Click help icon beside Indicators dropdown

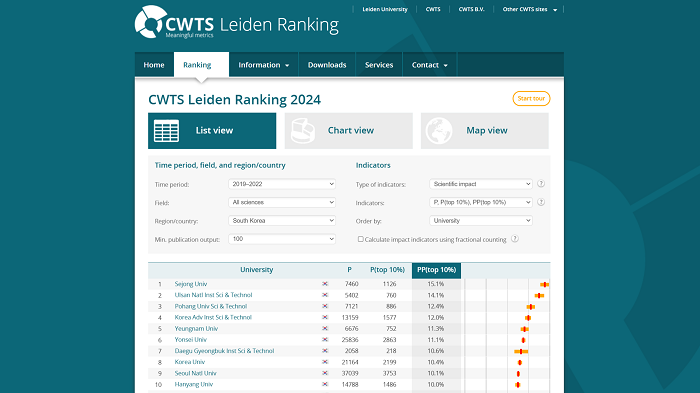coord(541,202)
